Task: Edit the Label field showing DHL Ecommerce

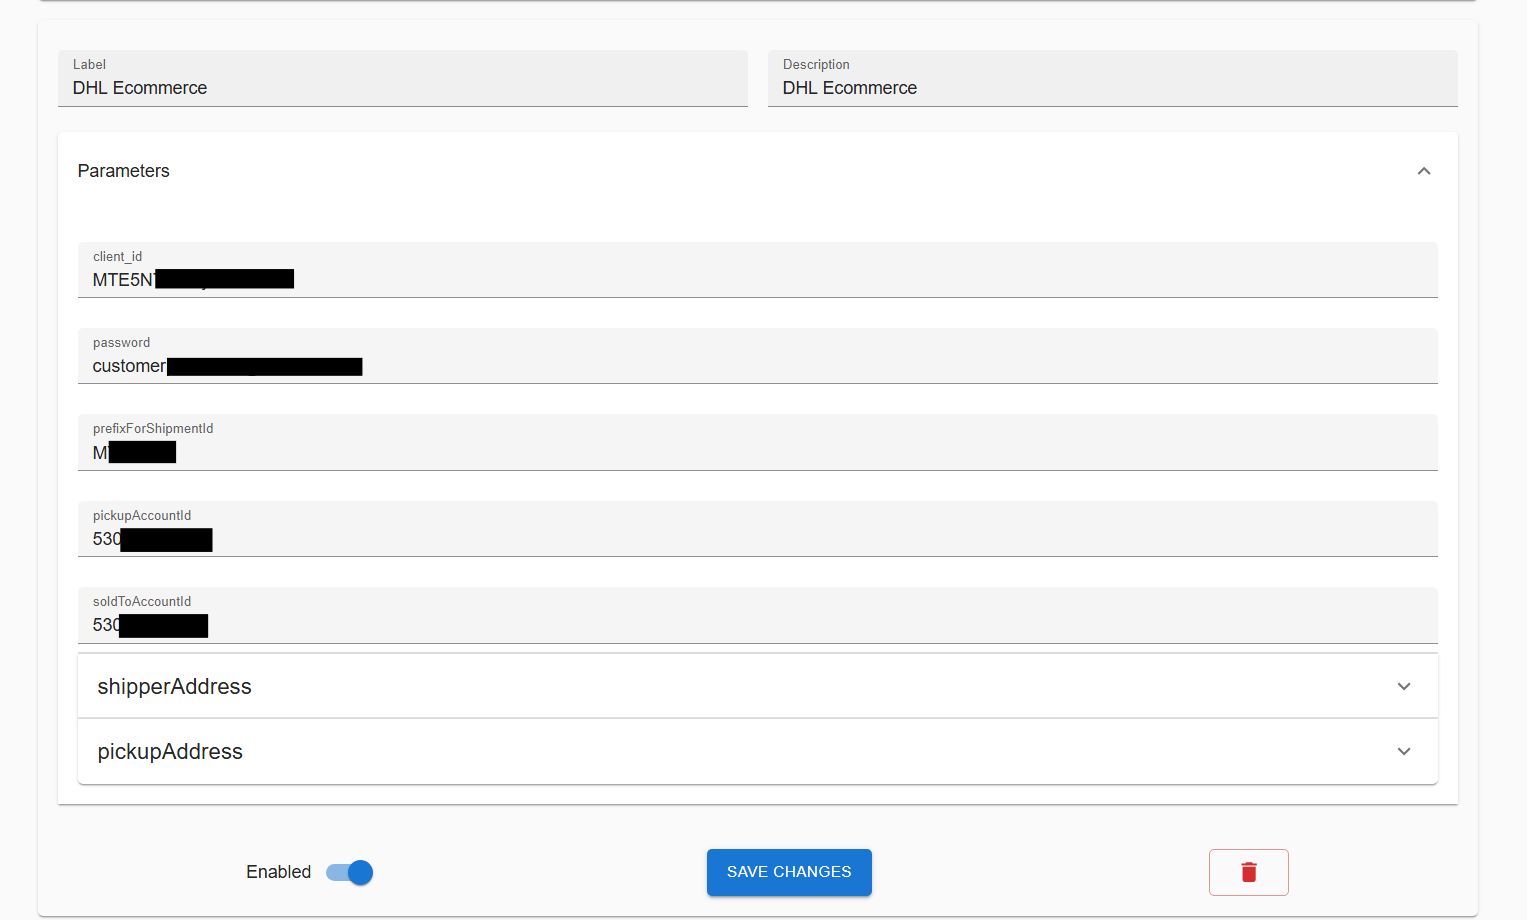Action: tap(400, 88)
